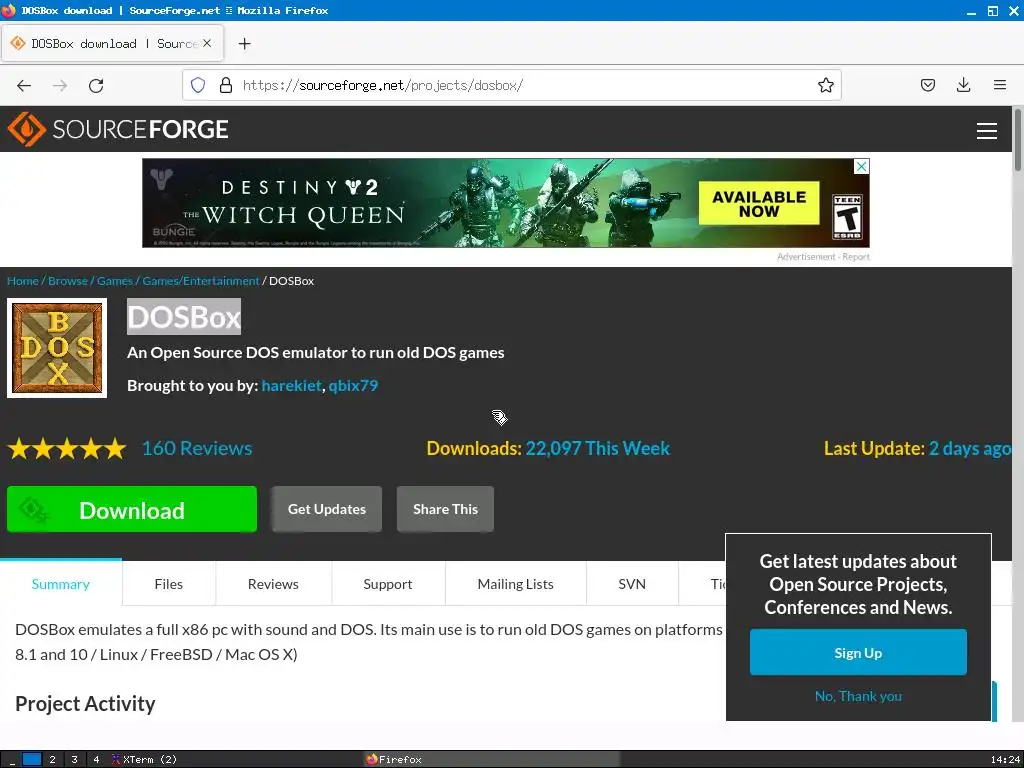Click the site security padlock icon
Viewport: 1024px width, 768px height.
pos(226,86)
